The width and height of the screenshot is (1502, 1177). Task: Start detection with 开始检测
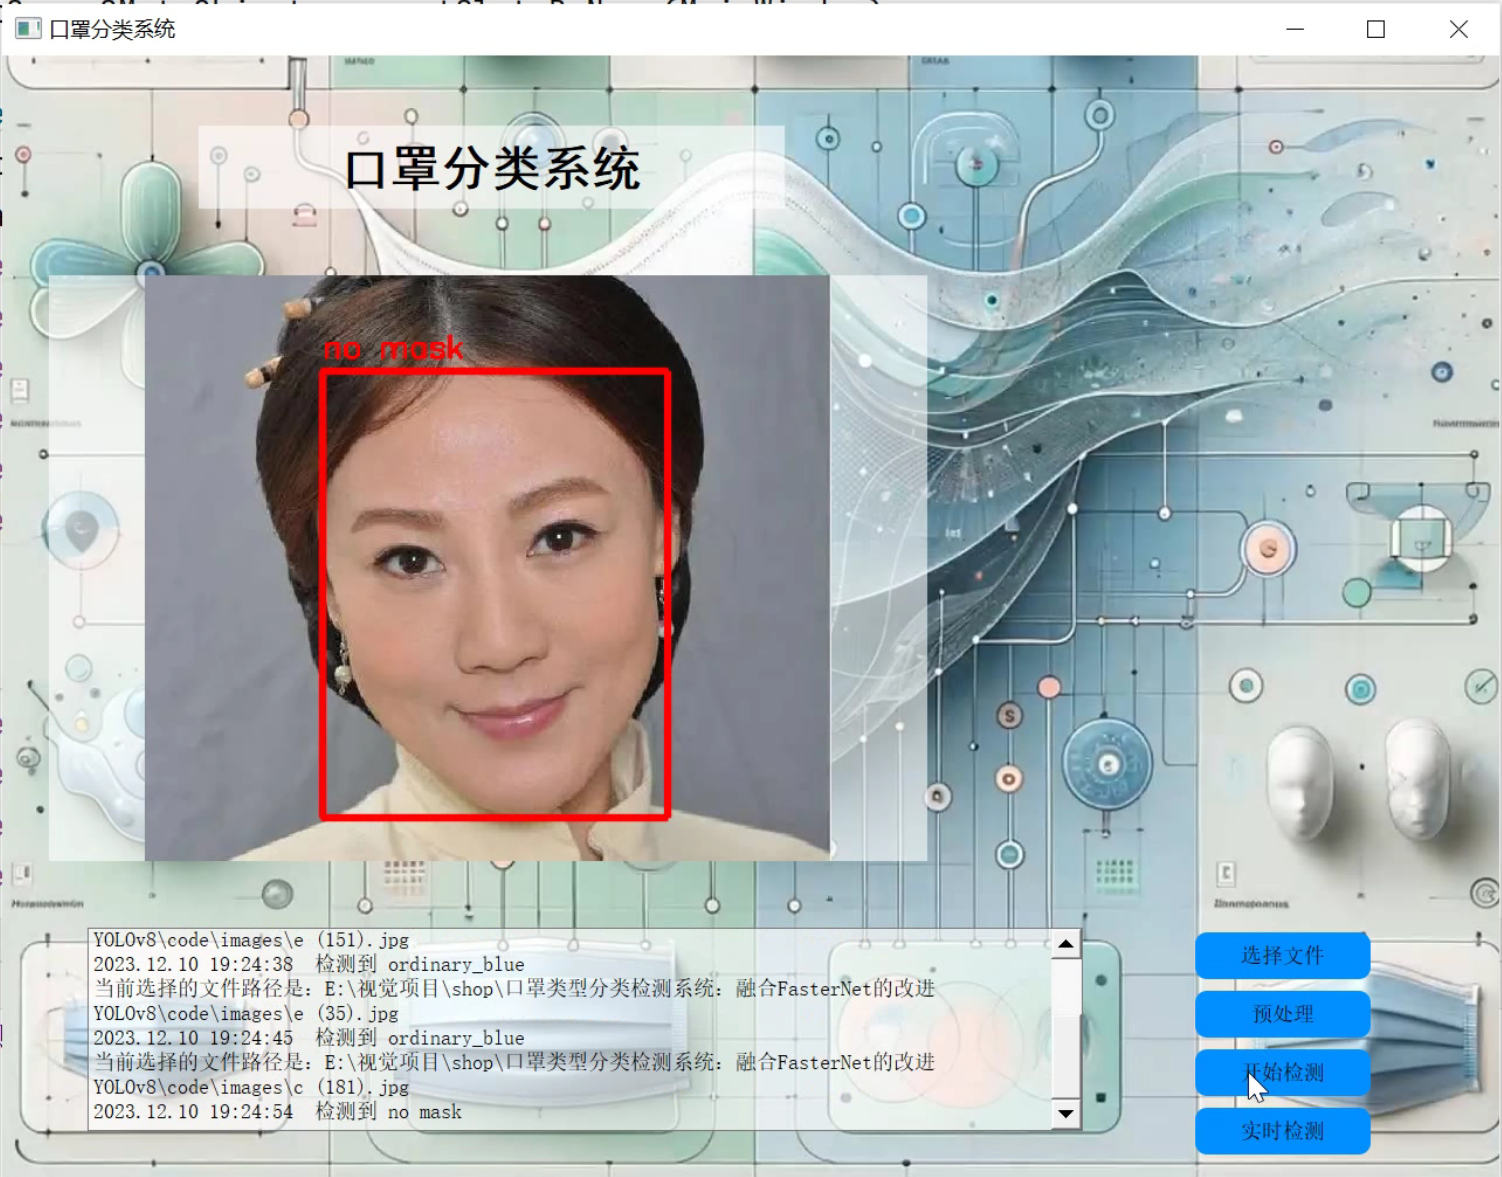click(x=1282, y=1073)
